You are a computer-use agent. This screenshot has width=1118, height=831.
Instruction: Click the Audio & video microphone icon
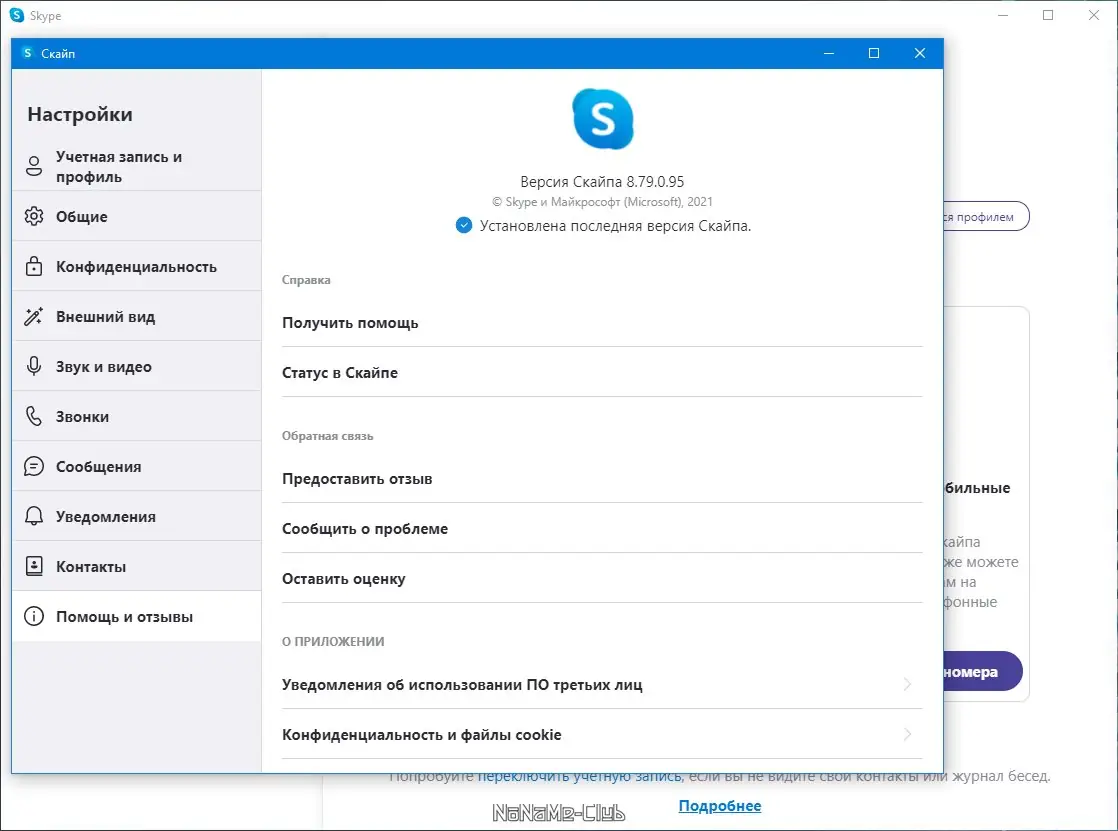(34, 366)
